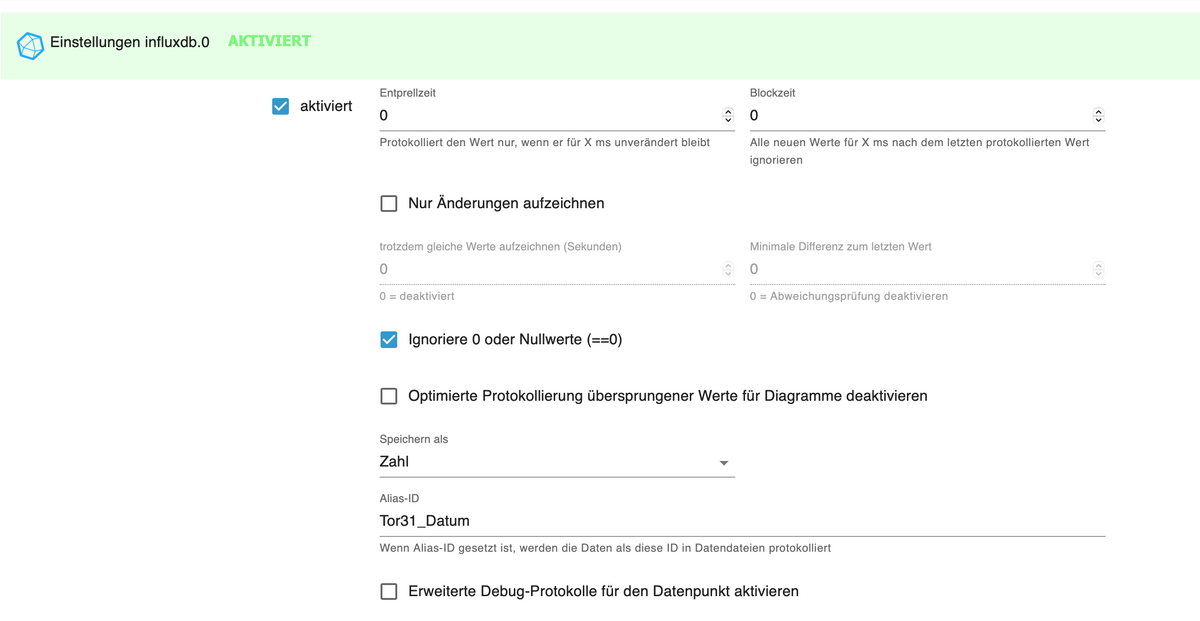1200x621 pixels.
Task: Focus the Blockzeit input field
Action: pos(915,116)
